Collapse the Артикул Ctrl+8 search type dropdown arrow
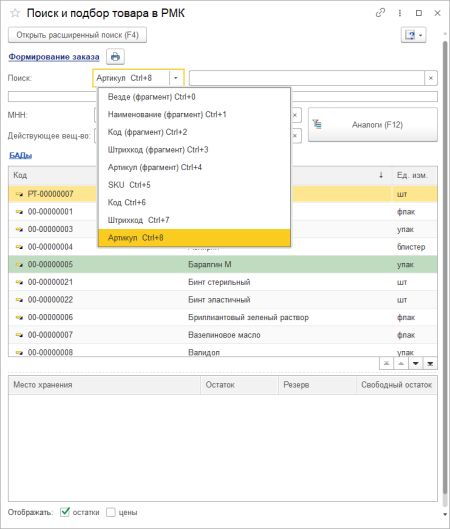This screenshot has width=450, height=529. (176, 78)
